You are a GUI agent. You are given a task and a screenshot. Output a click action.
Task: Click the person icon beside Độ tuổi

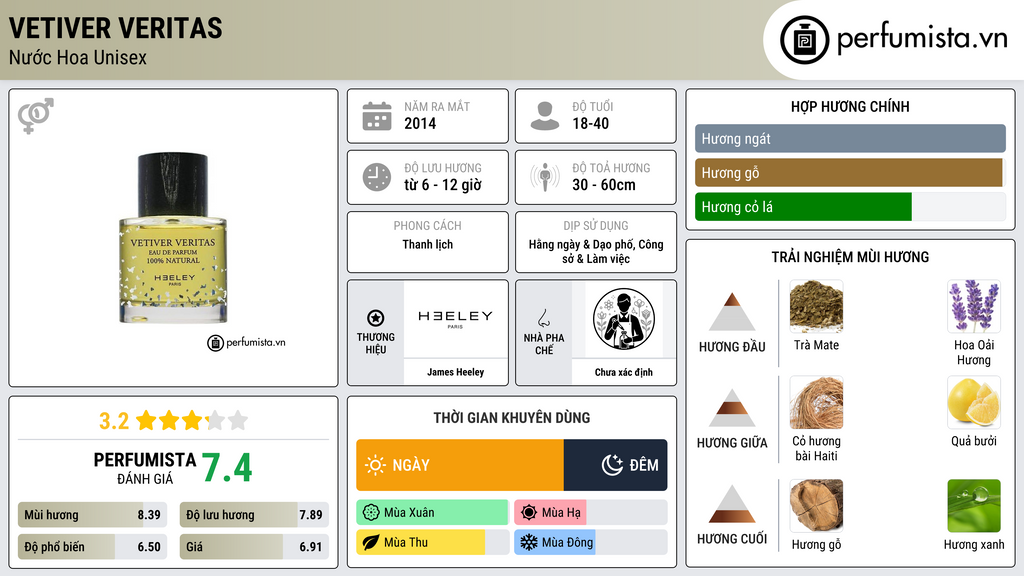(545, 116)
